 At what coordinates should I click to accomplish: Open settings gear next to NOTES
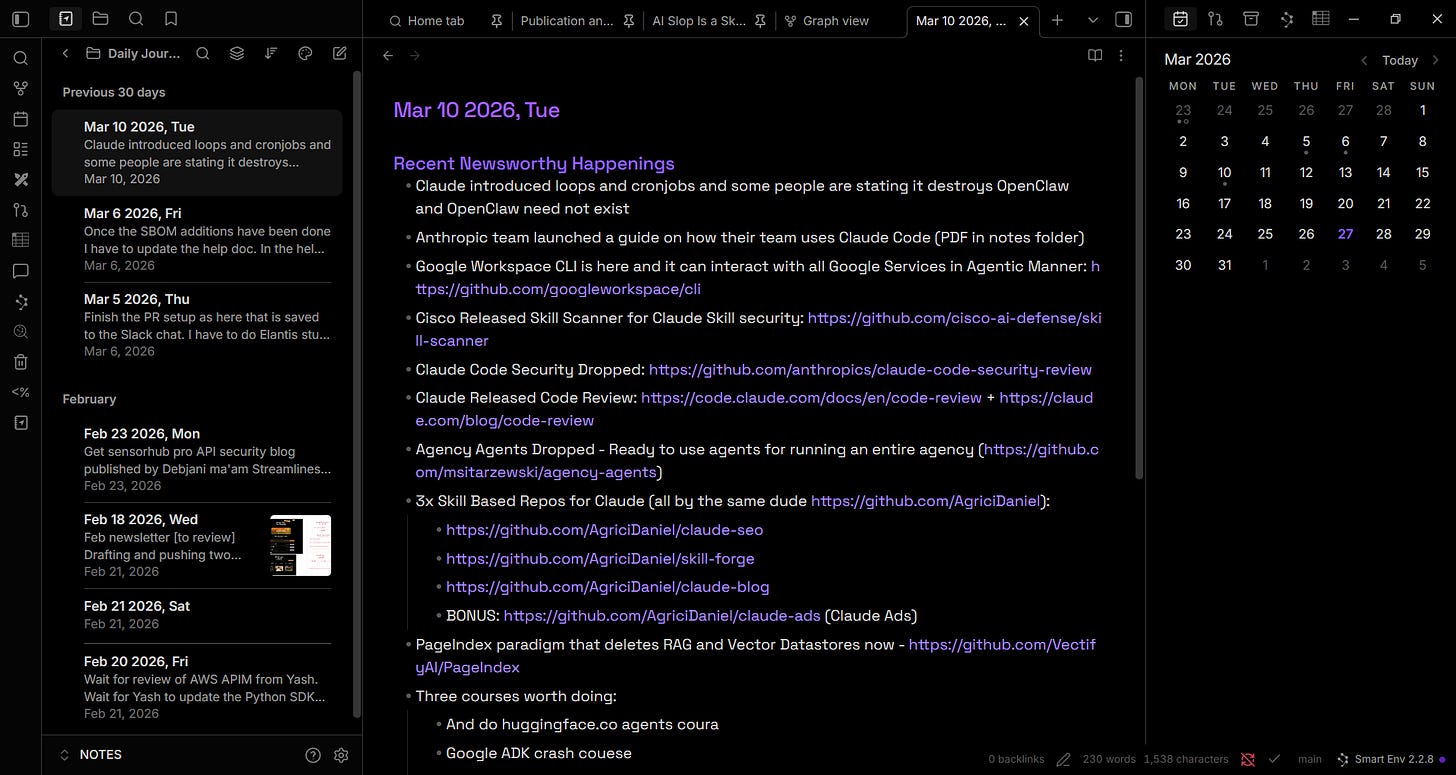(x=341, y=755)
